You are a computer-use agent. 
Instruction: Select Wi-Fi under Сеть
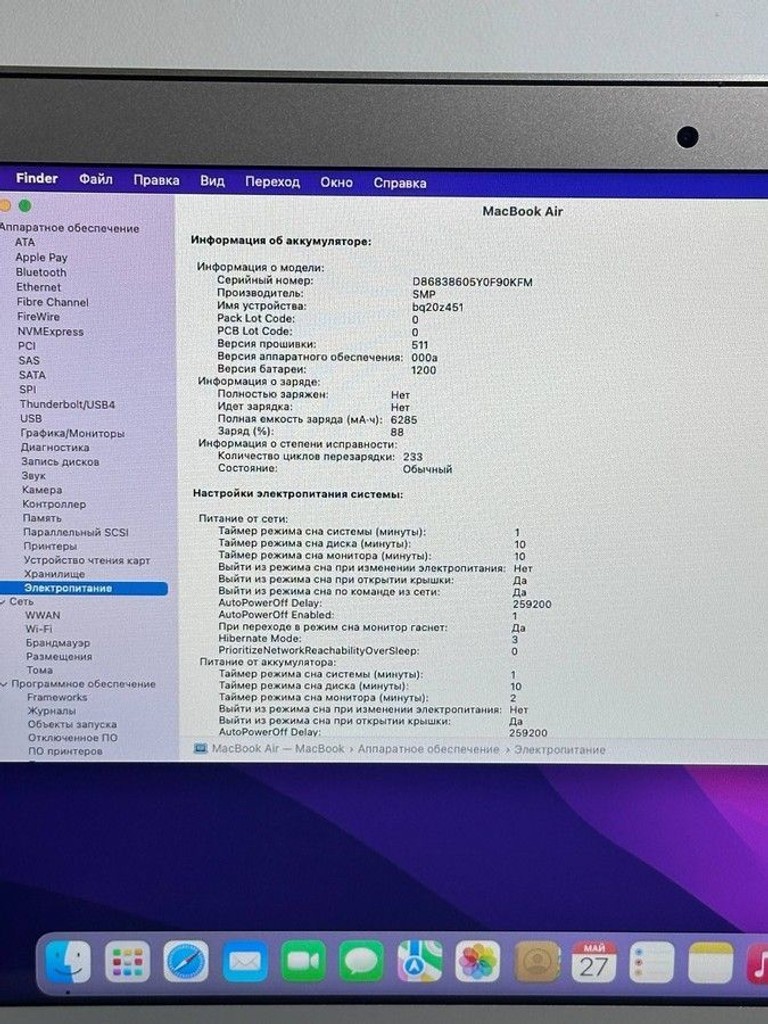coord(39,629)
